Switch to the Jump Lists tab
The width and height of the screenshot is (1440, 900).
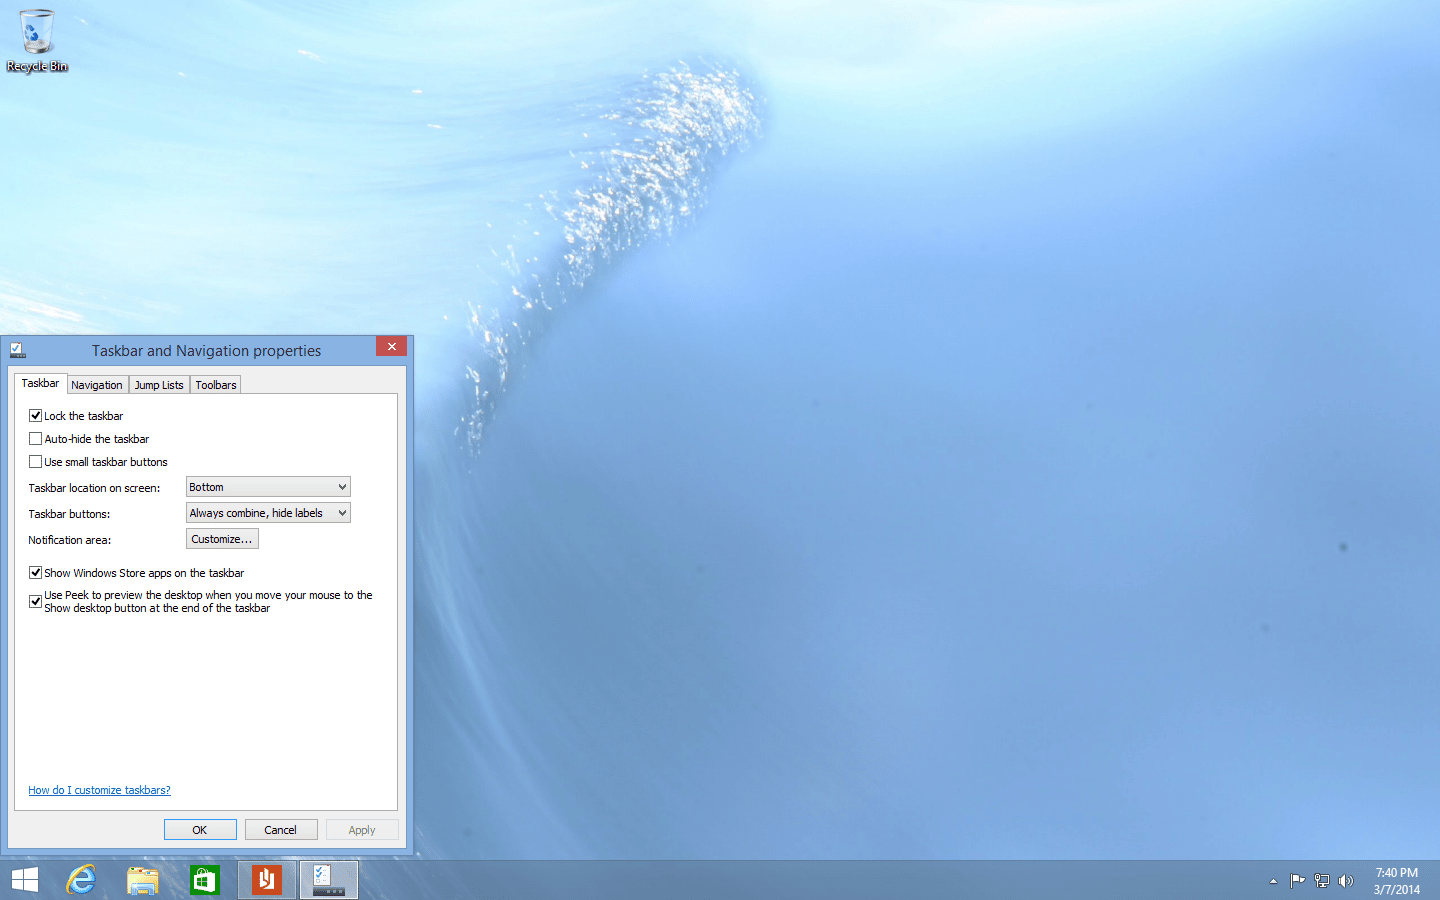click(159, 385)
